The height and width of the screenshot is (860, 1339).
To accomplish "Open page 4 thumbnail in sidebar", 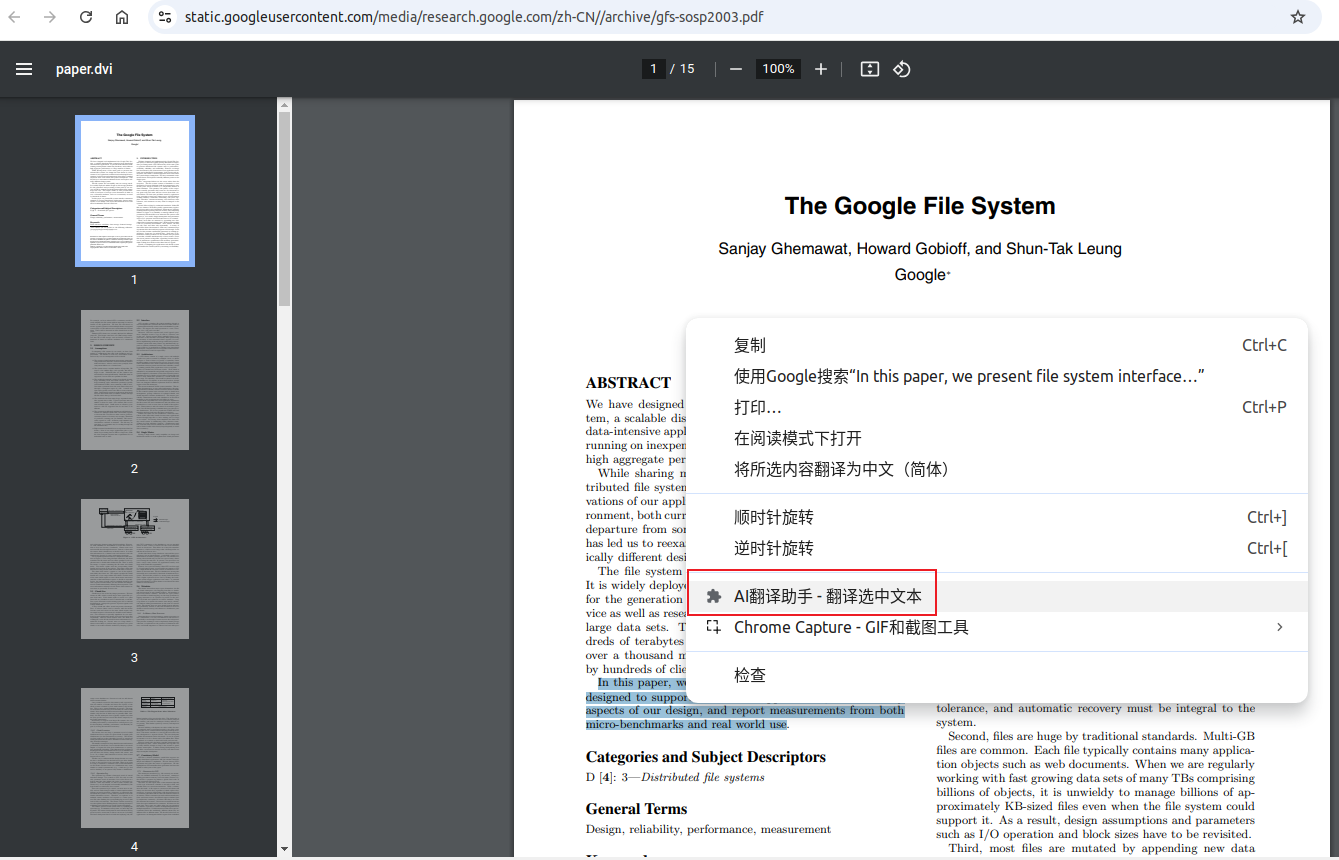I will 135,758.
